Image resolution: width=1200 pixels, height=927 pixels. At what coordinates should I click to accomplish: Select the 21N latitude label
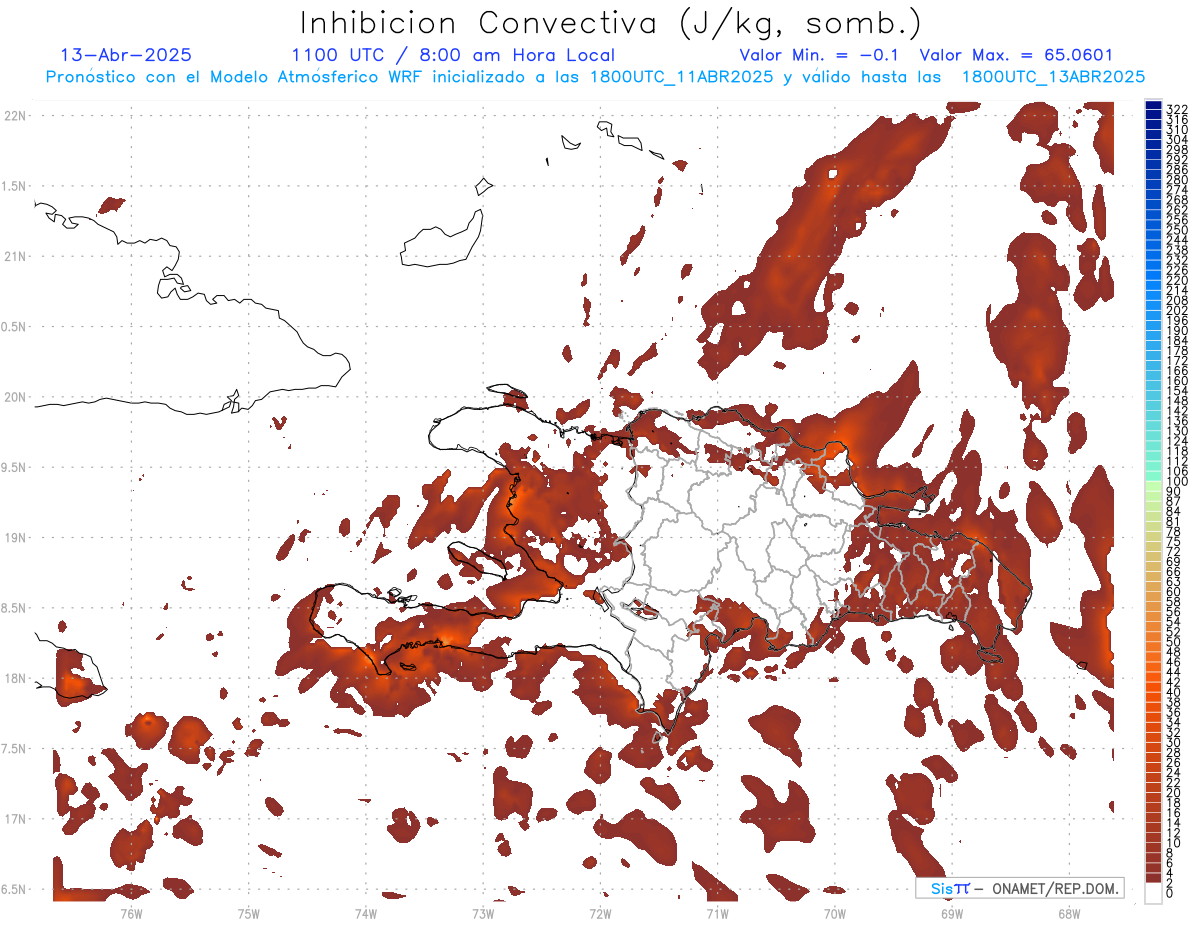point(15,256)
